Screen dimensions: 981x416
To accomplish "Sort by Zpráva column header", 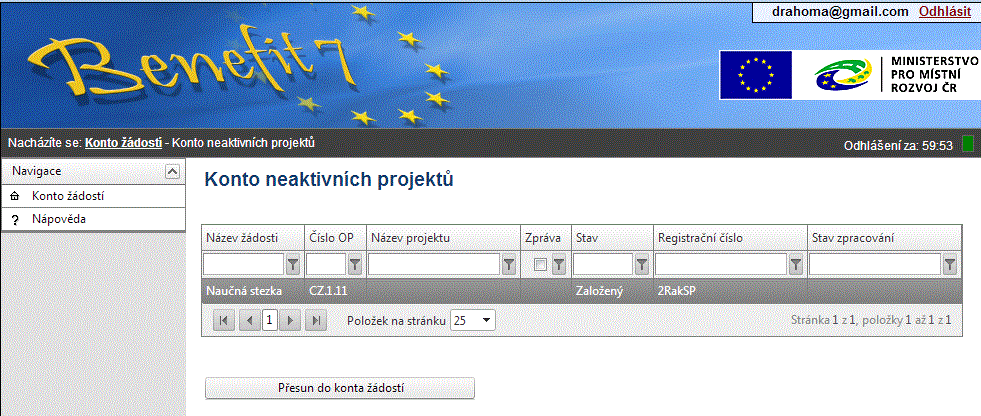I will tap(545, 238).
